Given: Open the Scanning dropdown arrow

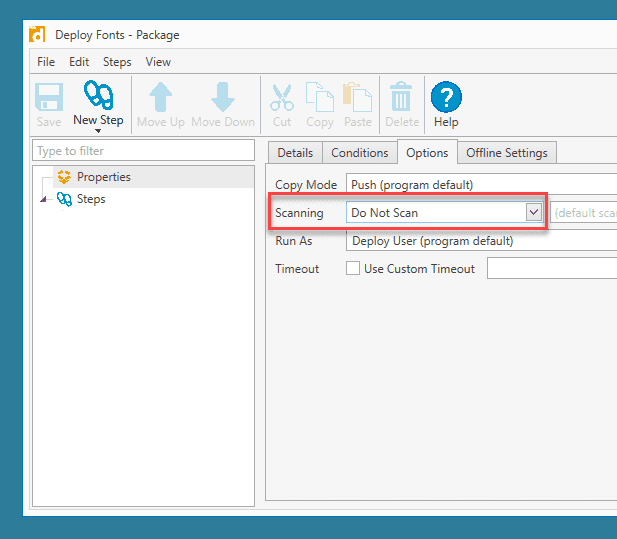Looking at the screenshot, I should click(x=534, y=212).
